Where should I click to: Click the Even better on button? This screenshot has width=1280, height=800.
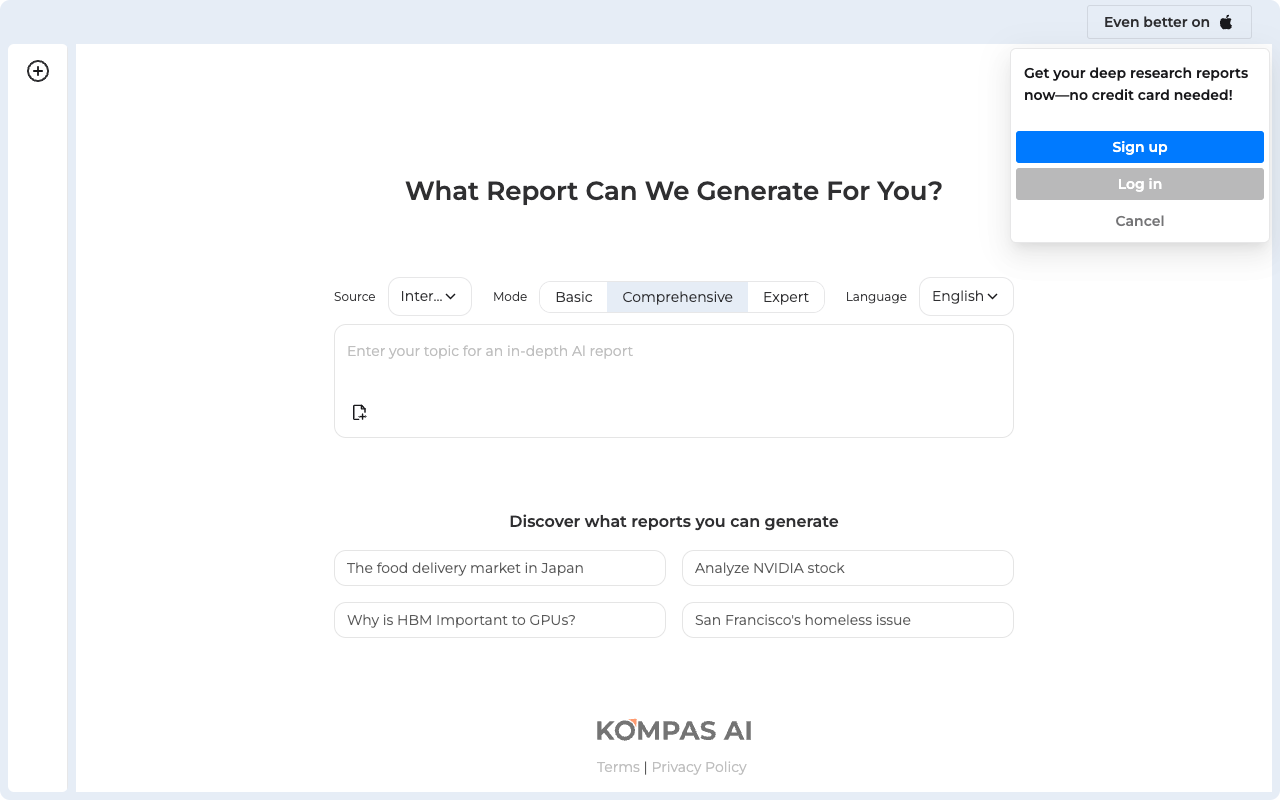[1169, 22]
